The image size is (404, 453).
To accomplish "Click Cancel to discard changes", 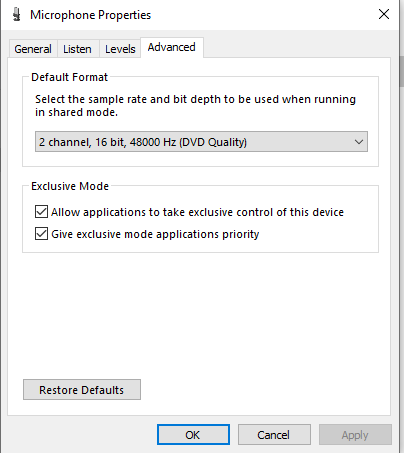I will [x=274, y=435].
